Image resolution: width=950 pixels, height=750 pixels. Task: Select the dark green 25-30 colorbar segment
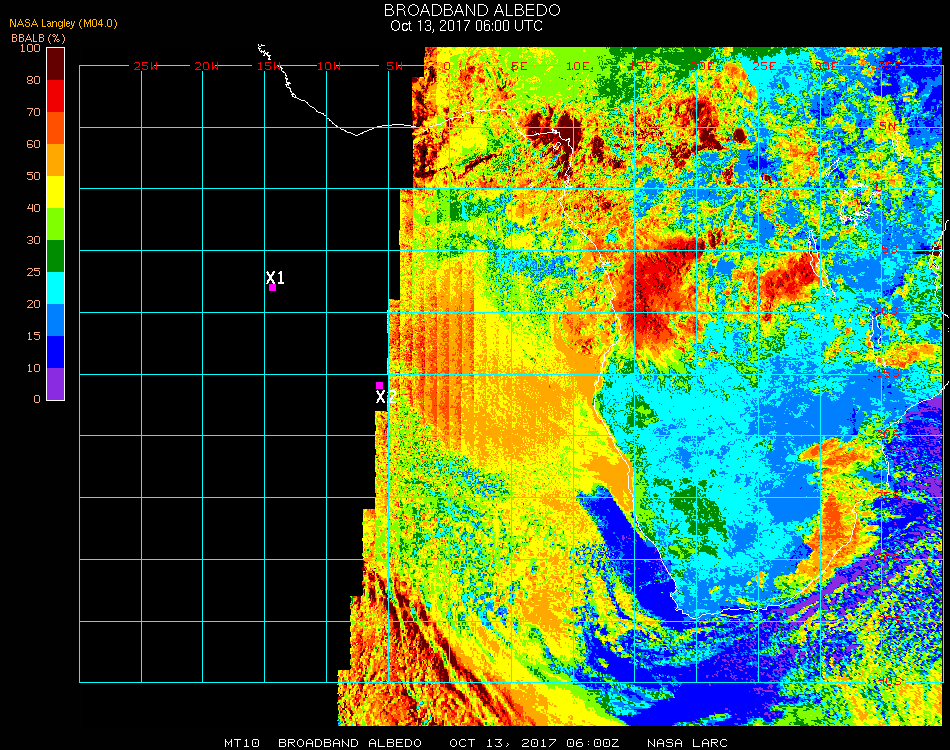[x=56, y=256]
